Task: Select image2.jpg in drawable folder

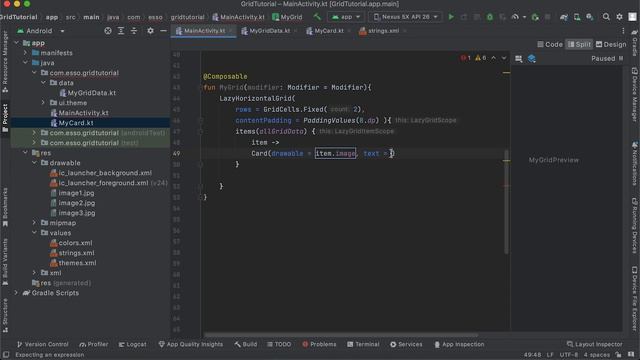Action: tap(76, 203)
